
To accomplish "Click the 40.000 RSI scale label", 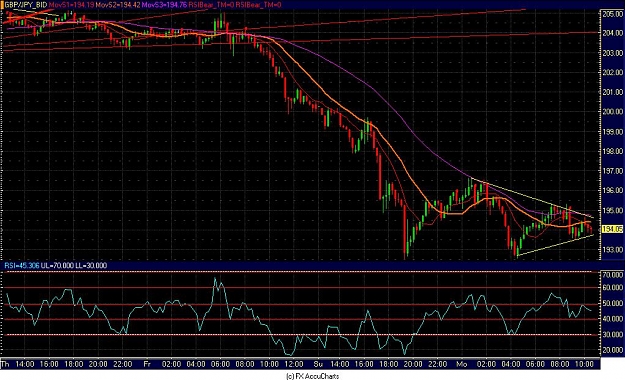I will (x=612, y=319).
